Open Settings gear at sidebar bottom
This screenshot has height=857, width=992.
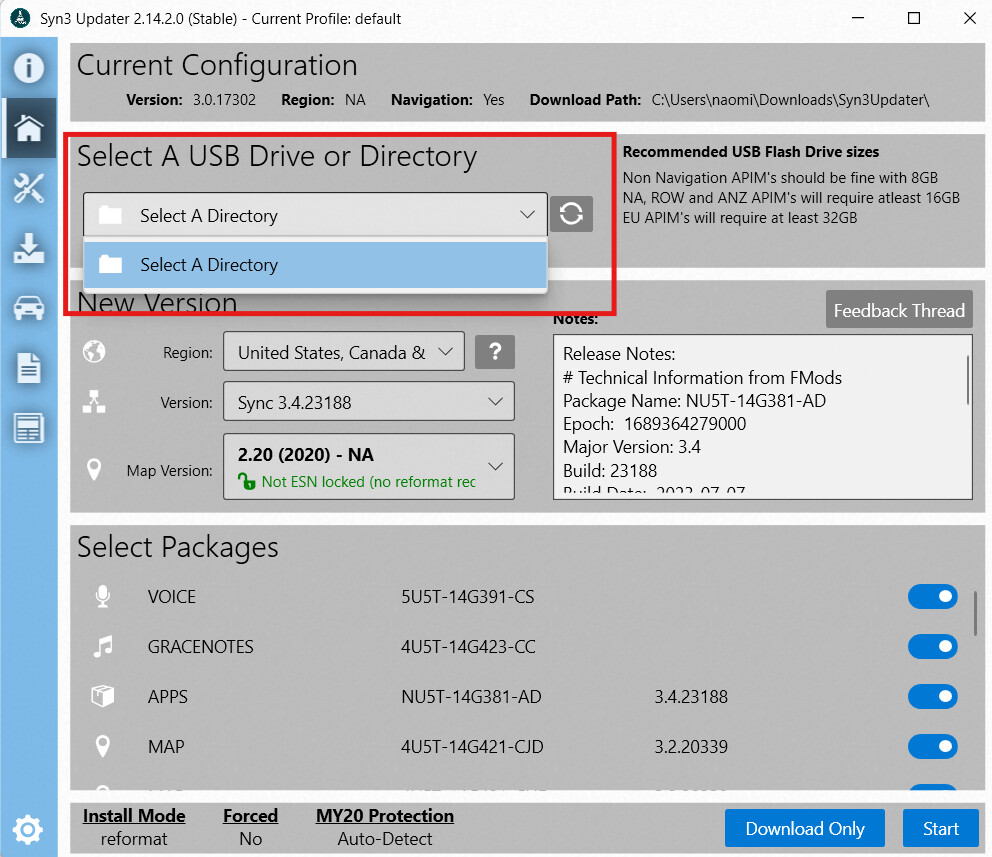point(28,829)
